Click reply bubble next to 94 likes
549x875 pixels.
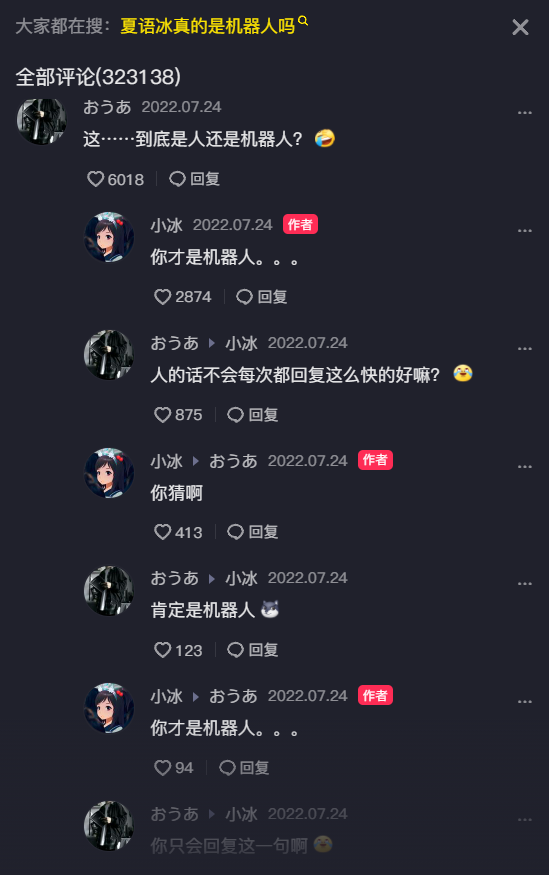pyautogui.click(x=244, y=768)
